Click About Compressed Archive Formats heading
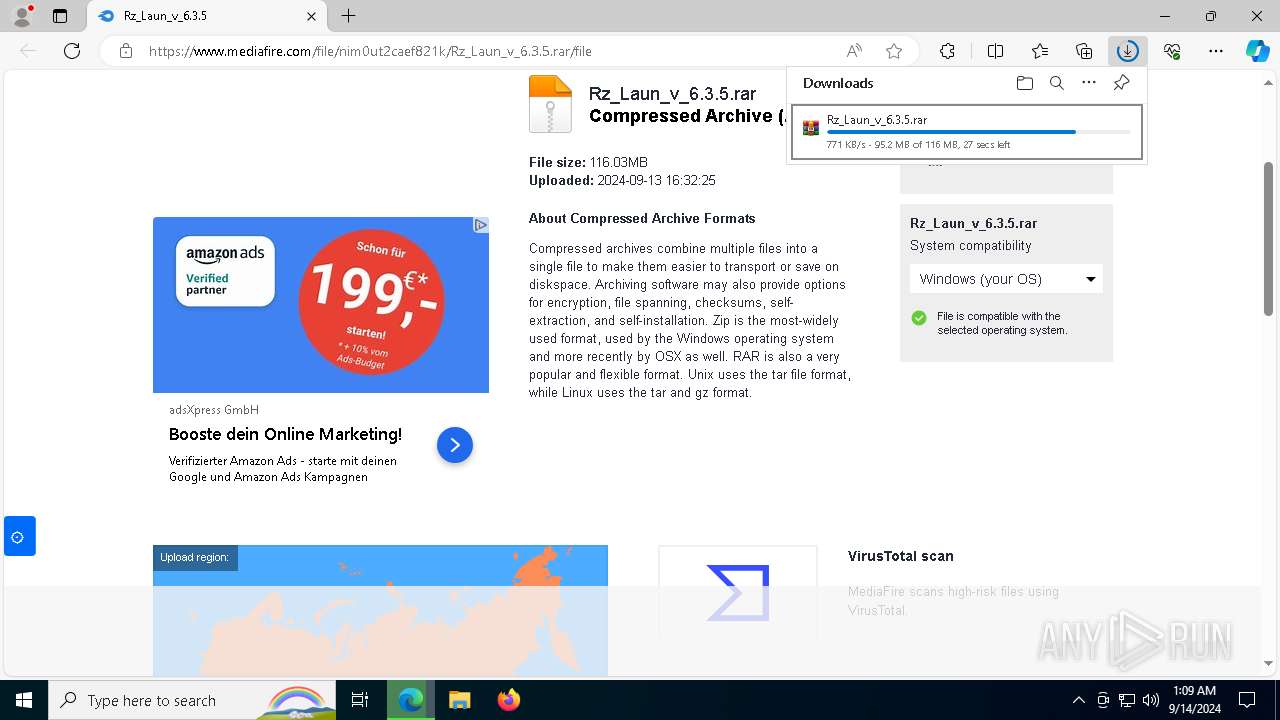 click(642, 218)
